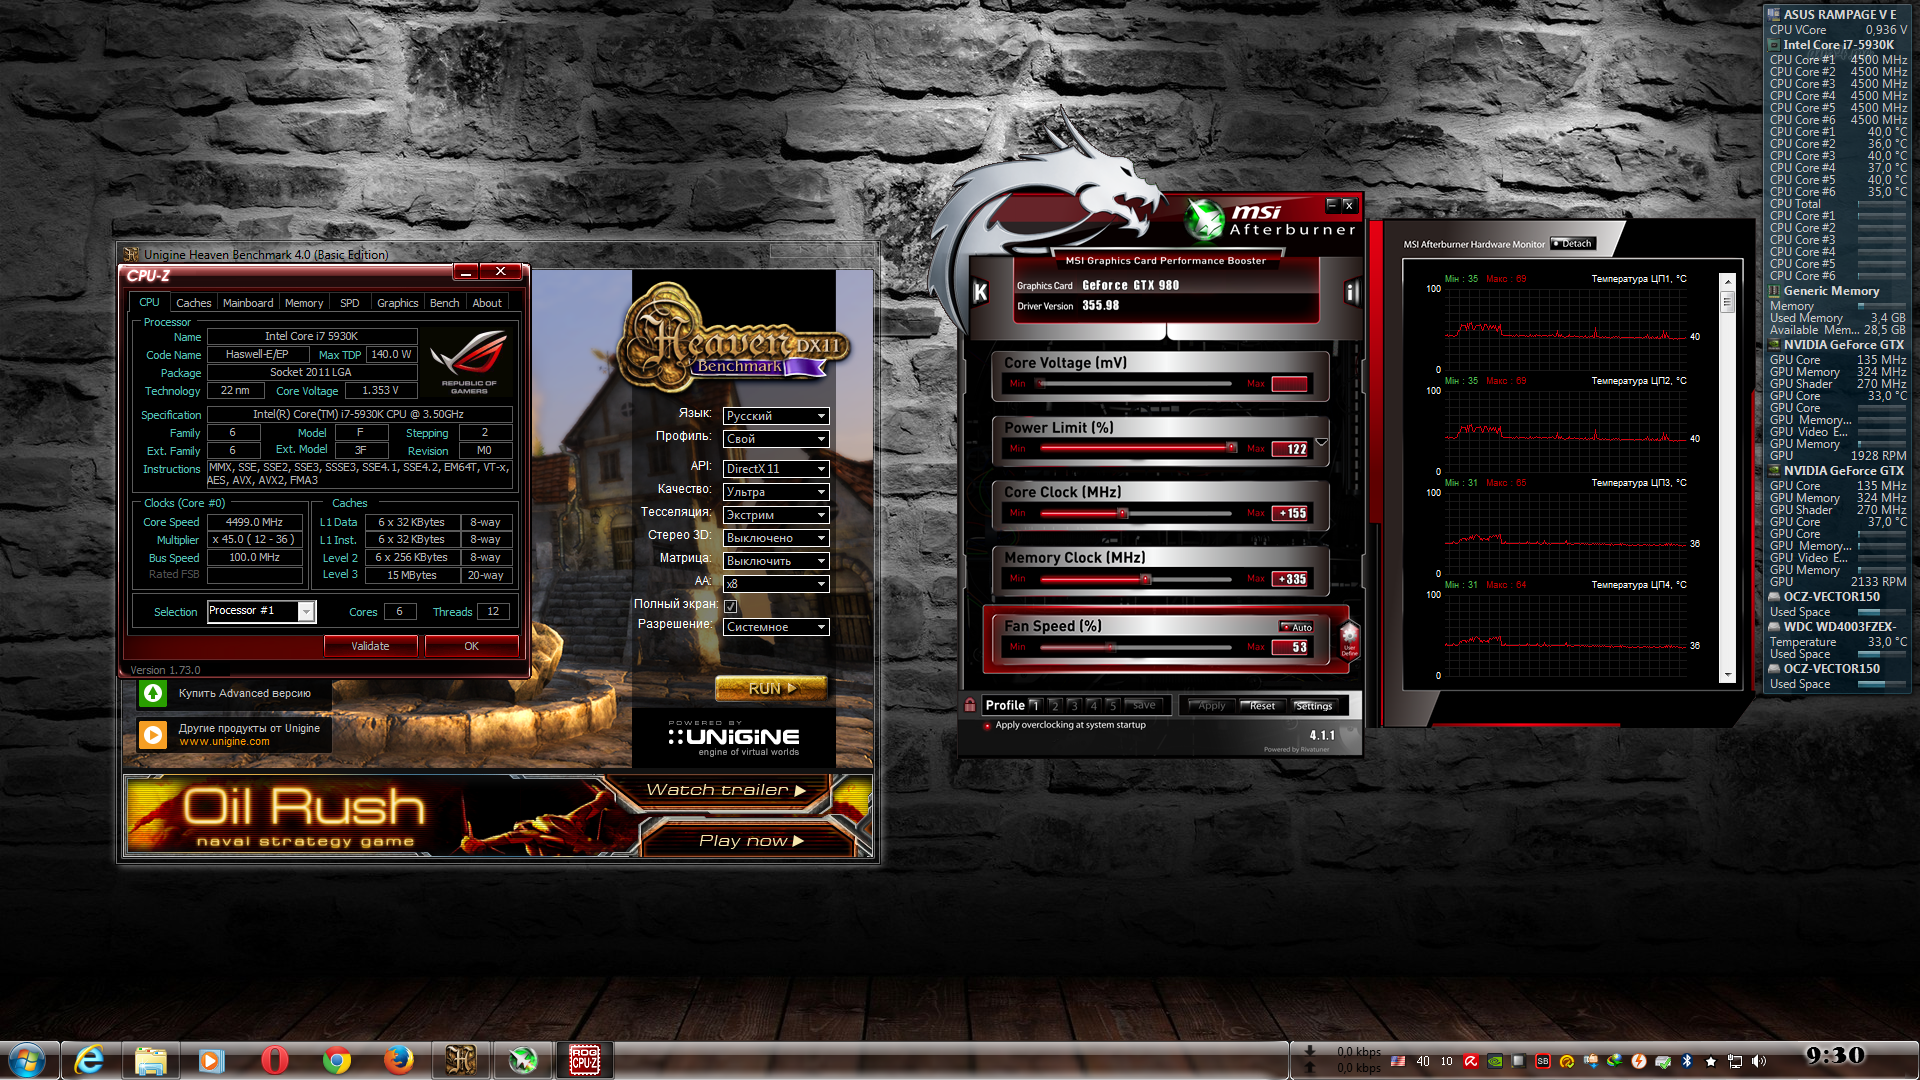Click the Core Clock slider handle
The width and height of the screenshot is (1920, 1080).
tap(1122, 513)
